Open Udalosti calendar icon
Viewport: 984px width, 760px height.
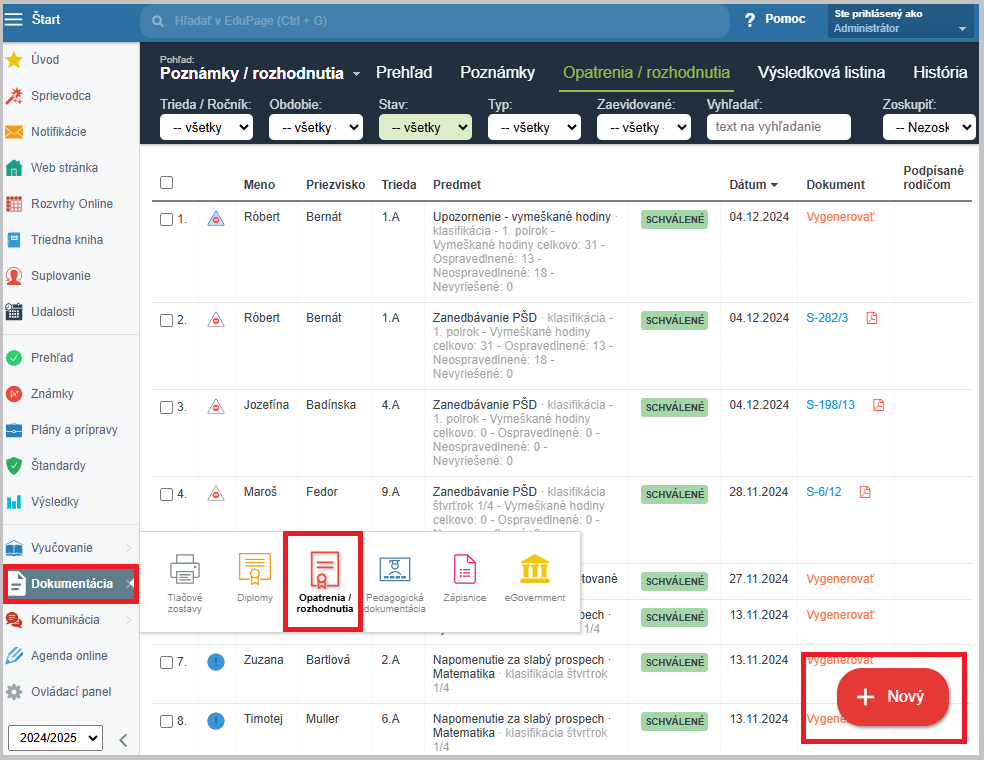coord(14,312)
